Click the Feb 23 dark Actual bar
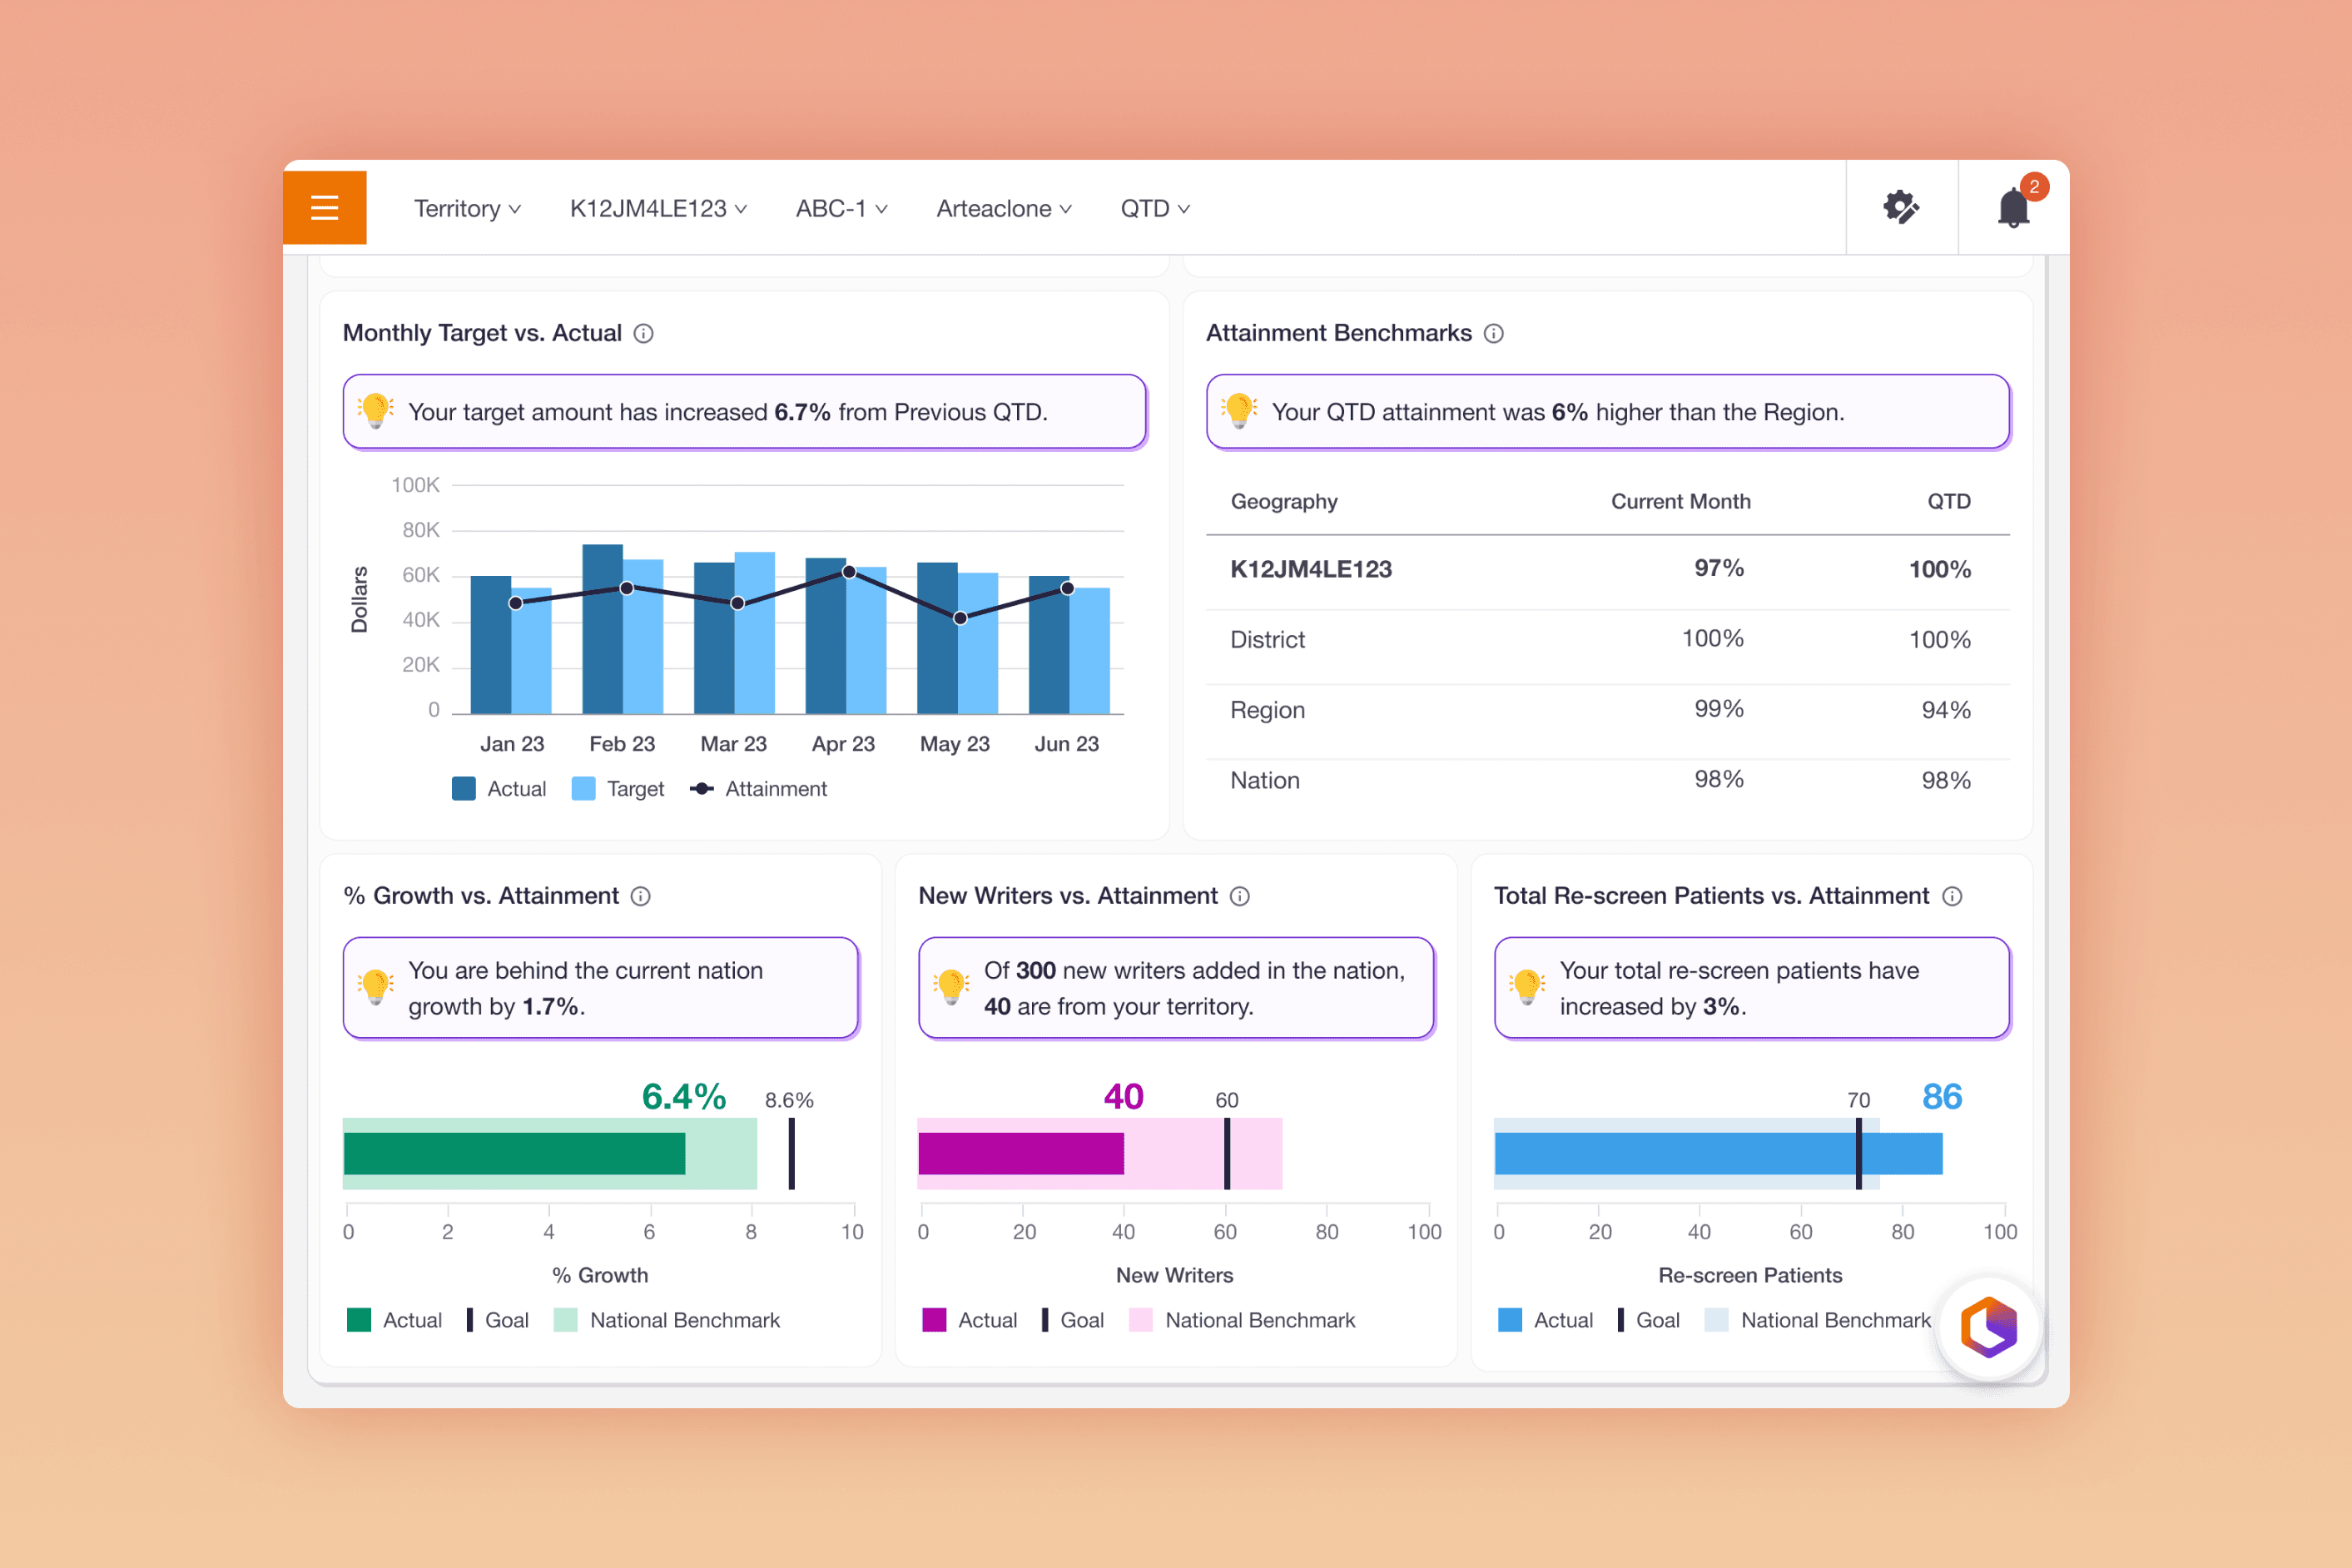This screenshot has height=1568, width=2352. click(602, 629)
